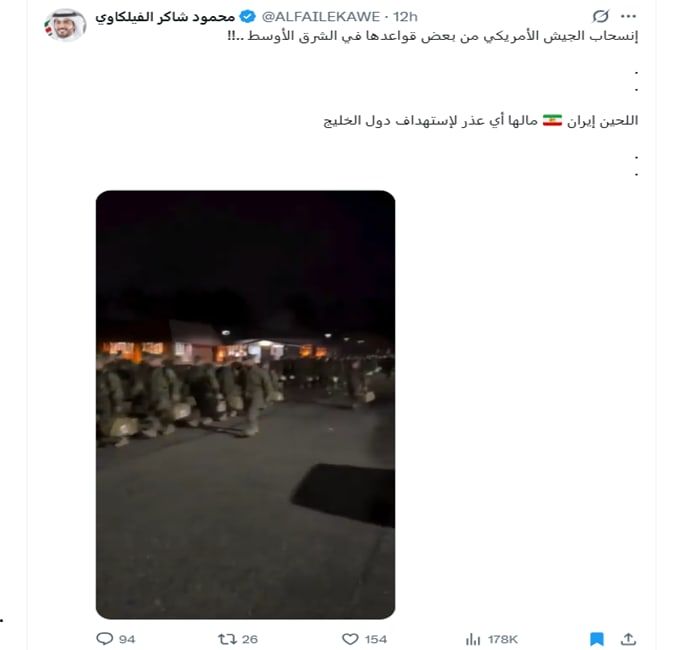Open the 12h timestamp link

[405, 17]
